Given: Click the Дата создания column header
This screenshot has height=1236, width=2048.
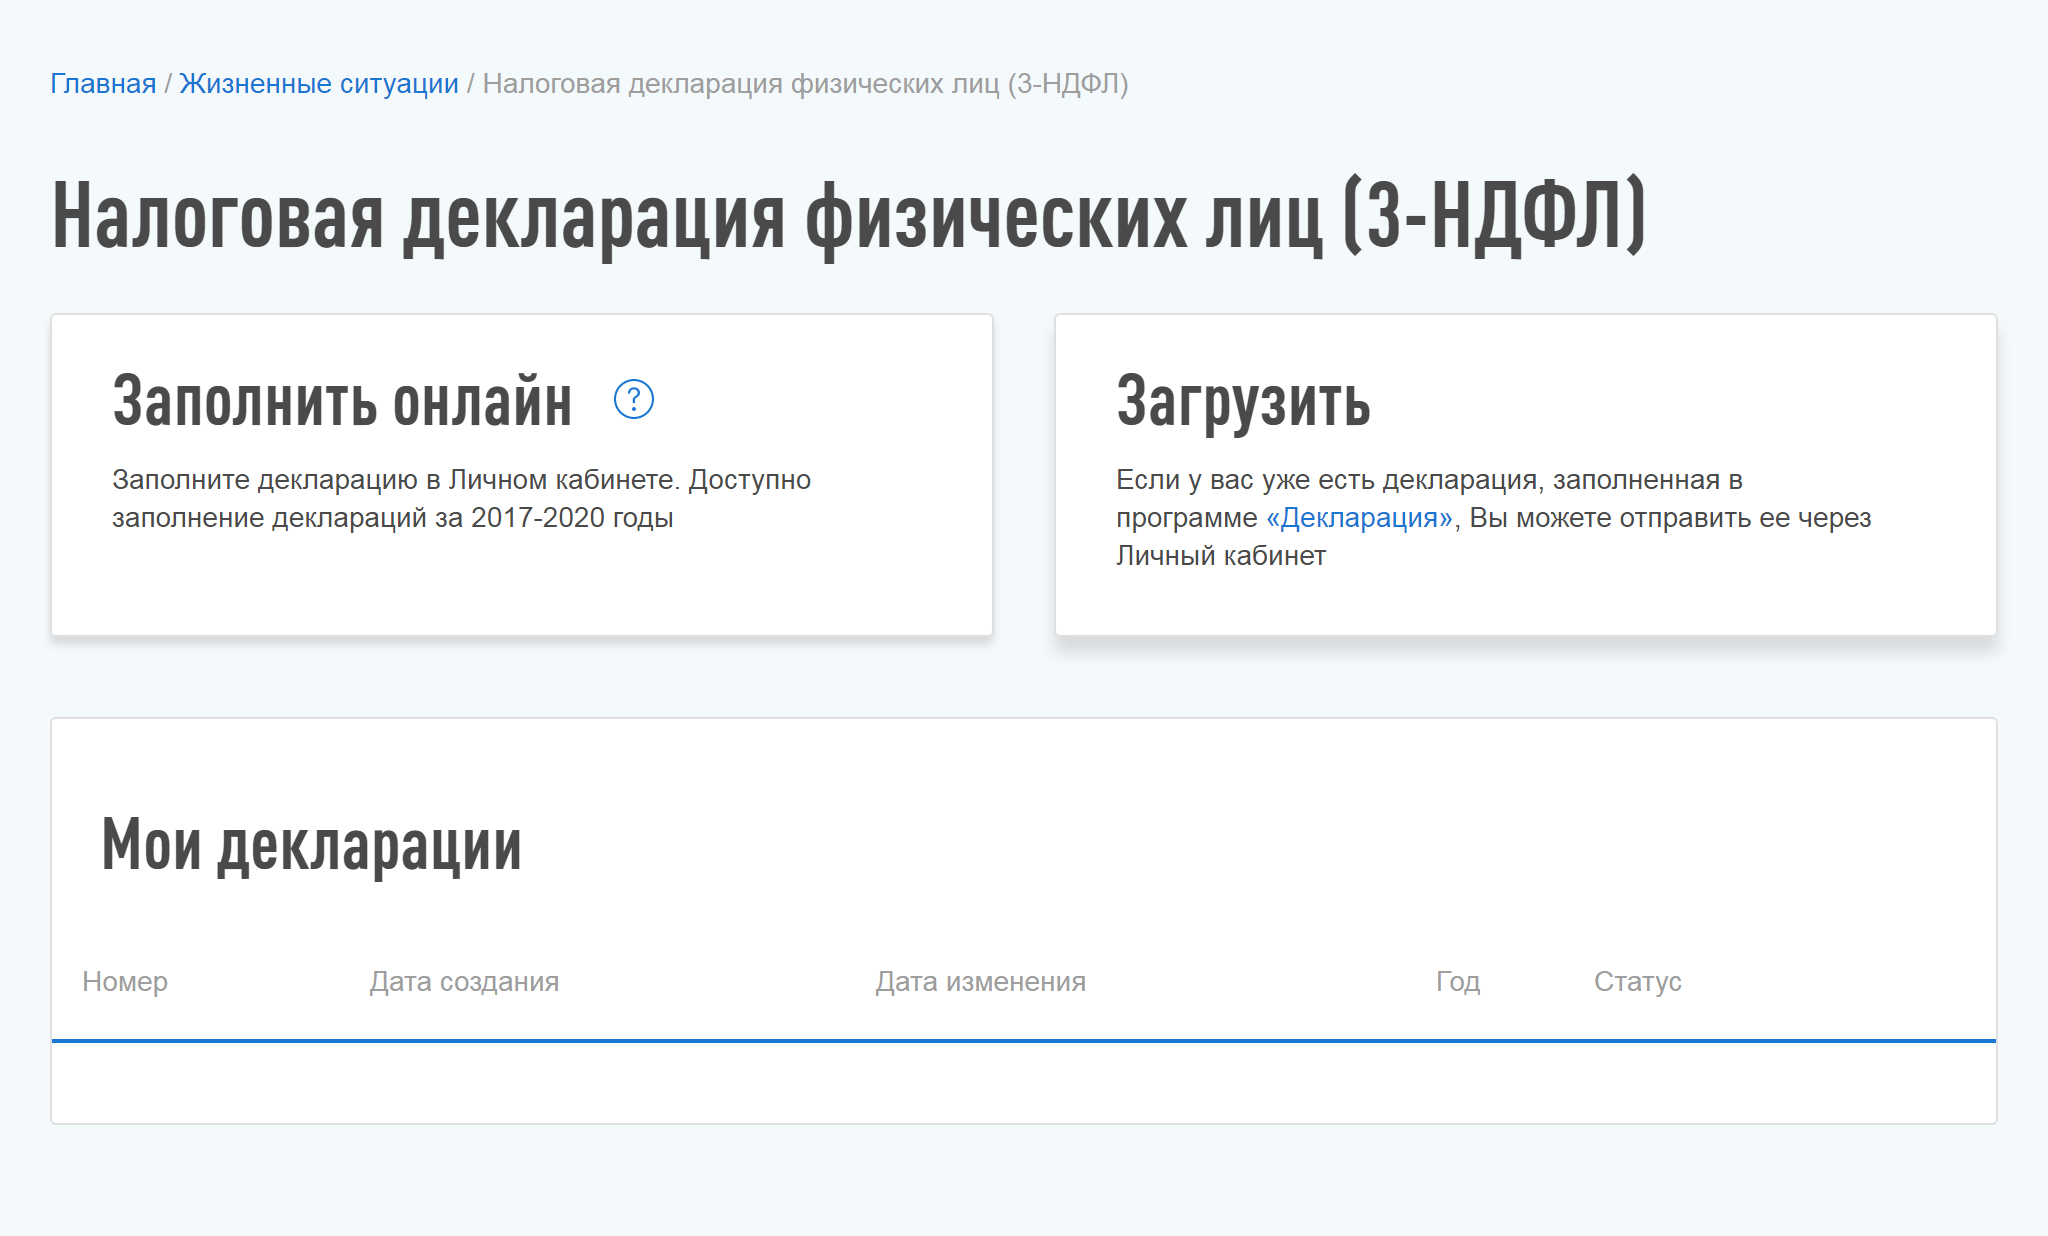Looking at the screenshot, I should (464, 982).
